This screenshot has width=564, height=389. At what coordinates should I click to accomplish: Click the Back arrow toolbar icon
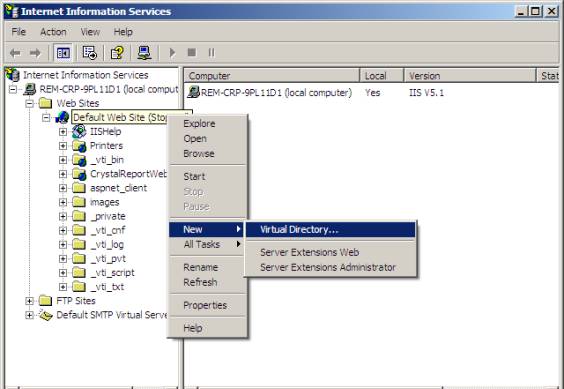click(15, 53)
